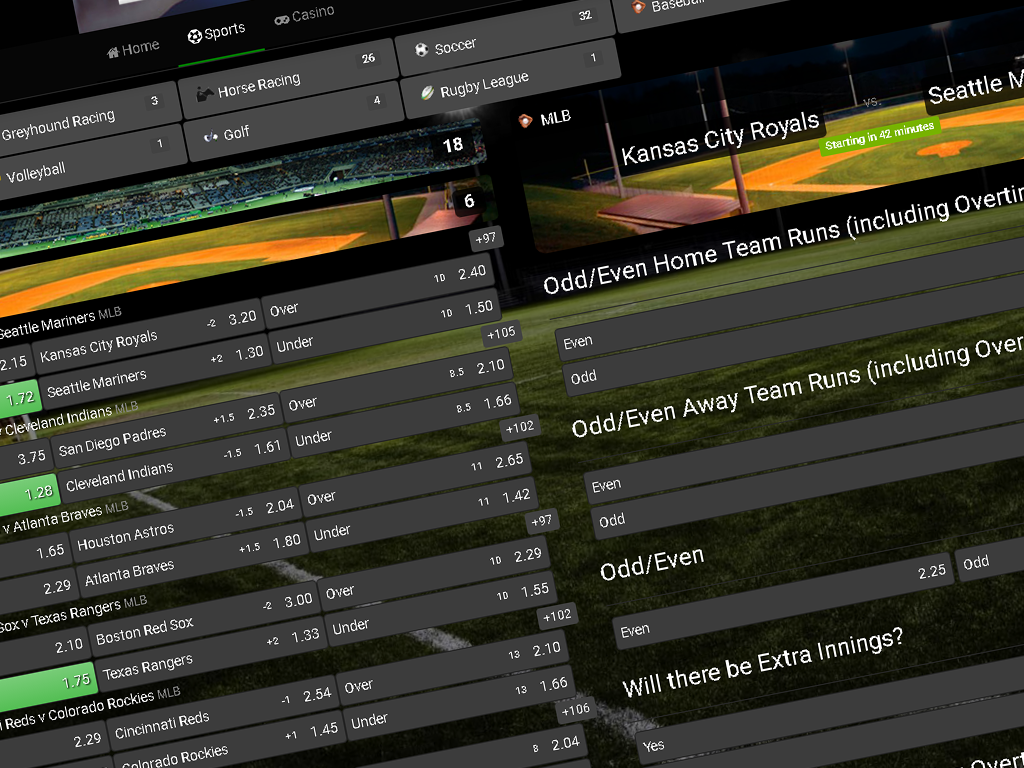Expand the +106 more markets badge
The image size is (1024, 768).
point(577,709)
